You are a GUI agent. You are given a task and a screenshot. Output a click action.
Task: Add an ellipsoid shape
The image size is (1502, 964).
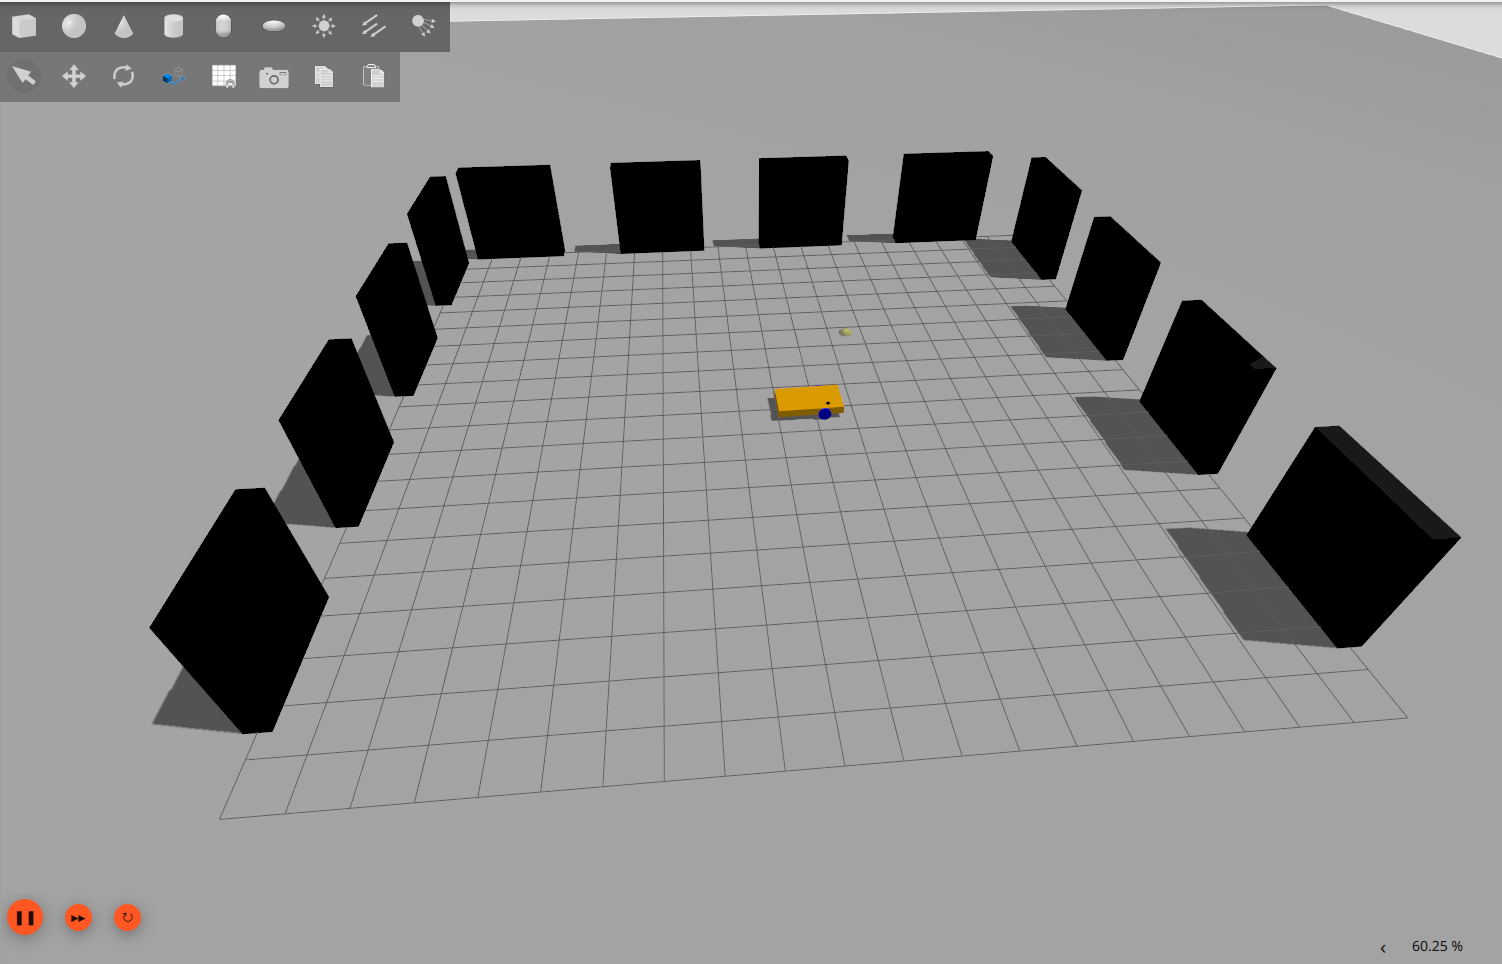(x=274, y=26)
